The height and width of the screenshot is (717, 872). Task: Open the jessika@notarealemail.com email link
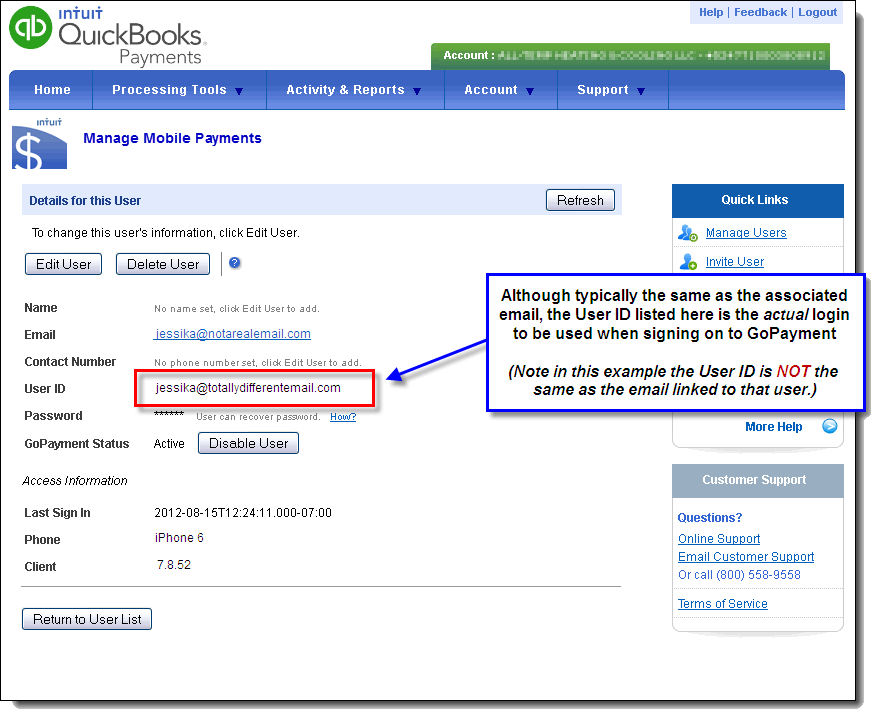click(232, 334)
